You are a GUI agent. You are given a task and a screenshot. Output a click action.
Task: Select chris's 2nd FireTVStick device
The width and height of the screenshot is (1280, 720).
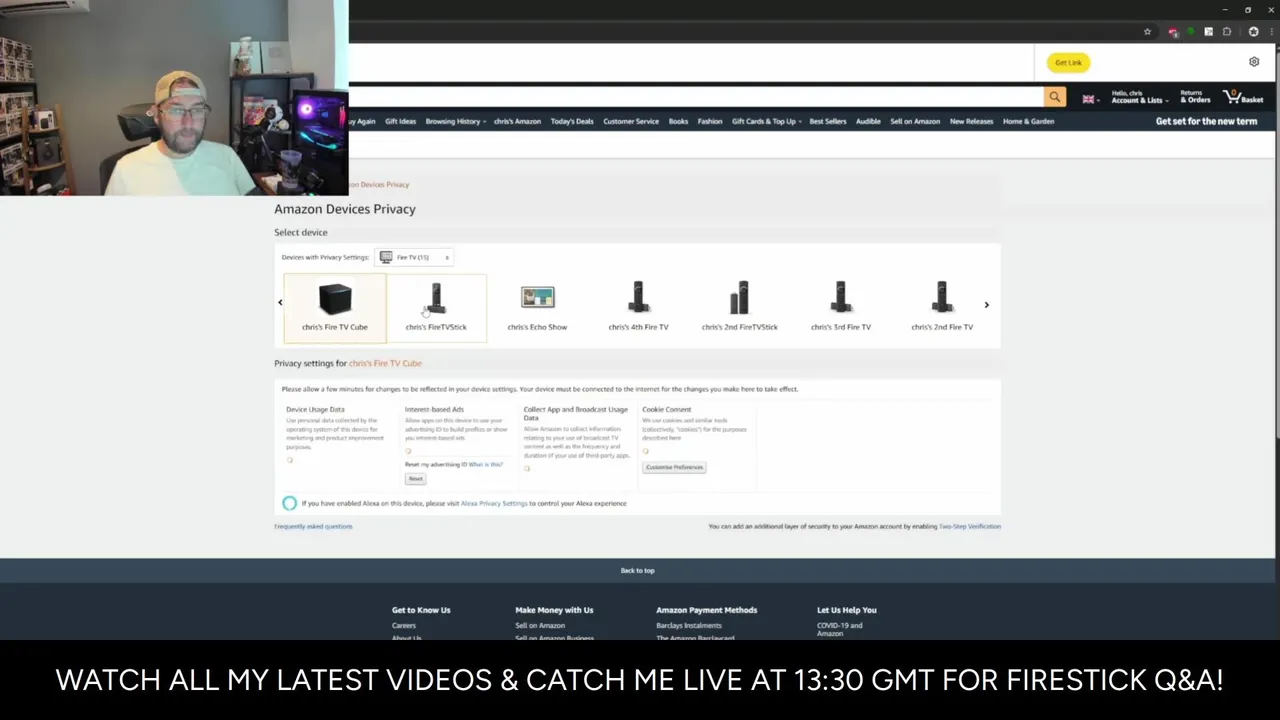739,308
